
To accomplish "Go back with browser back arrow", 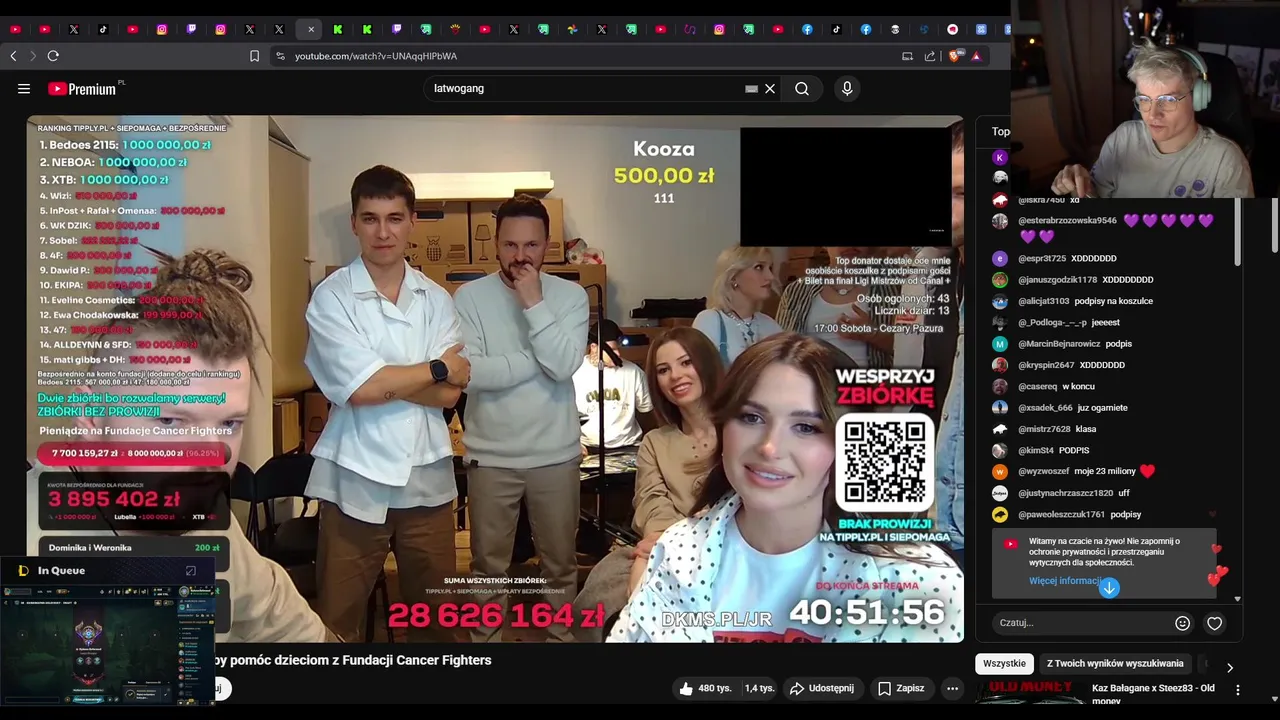I will point(13,56).
